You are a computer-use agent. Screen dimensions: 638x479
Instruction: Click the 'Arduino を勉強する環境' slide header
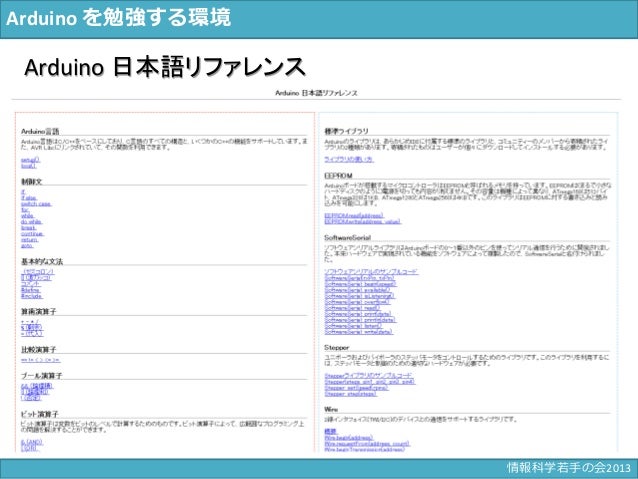point(118,18)
